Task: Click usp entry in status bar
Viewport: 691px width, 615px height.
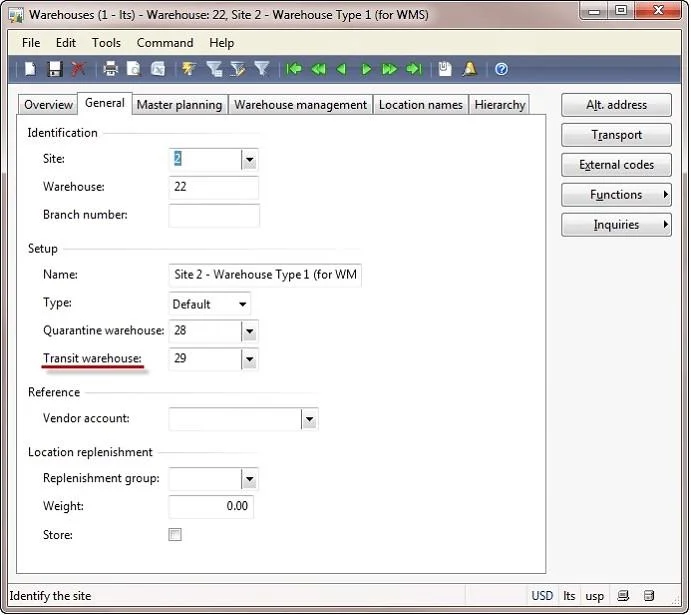Action: click(594, 596)
